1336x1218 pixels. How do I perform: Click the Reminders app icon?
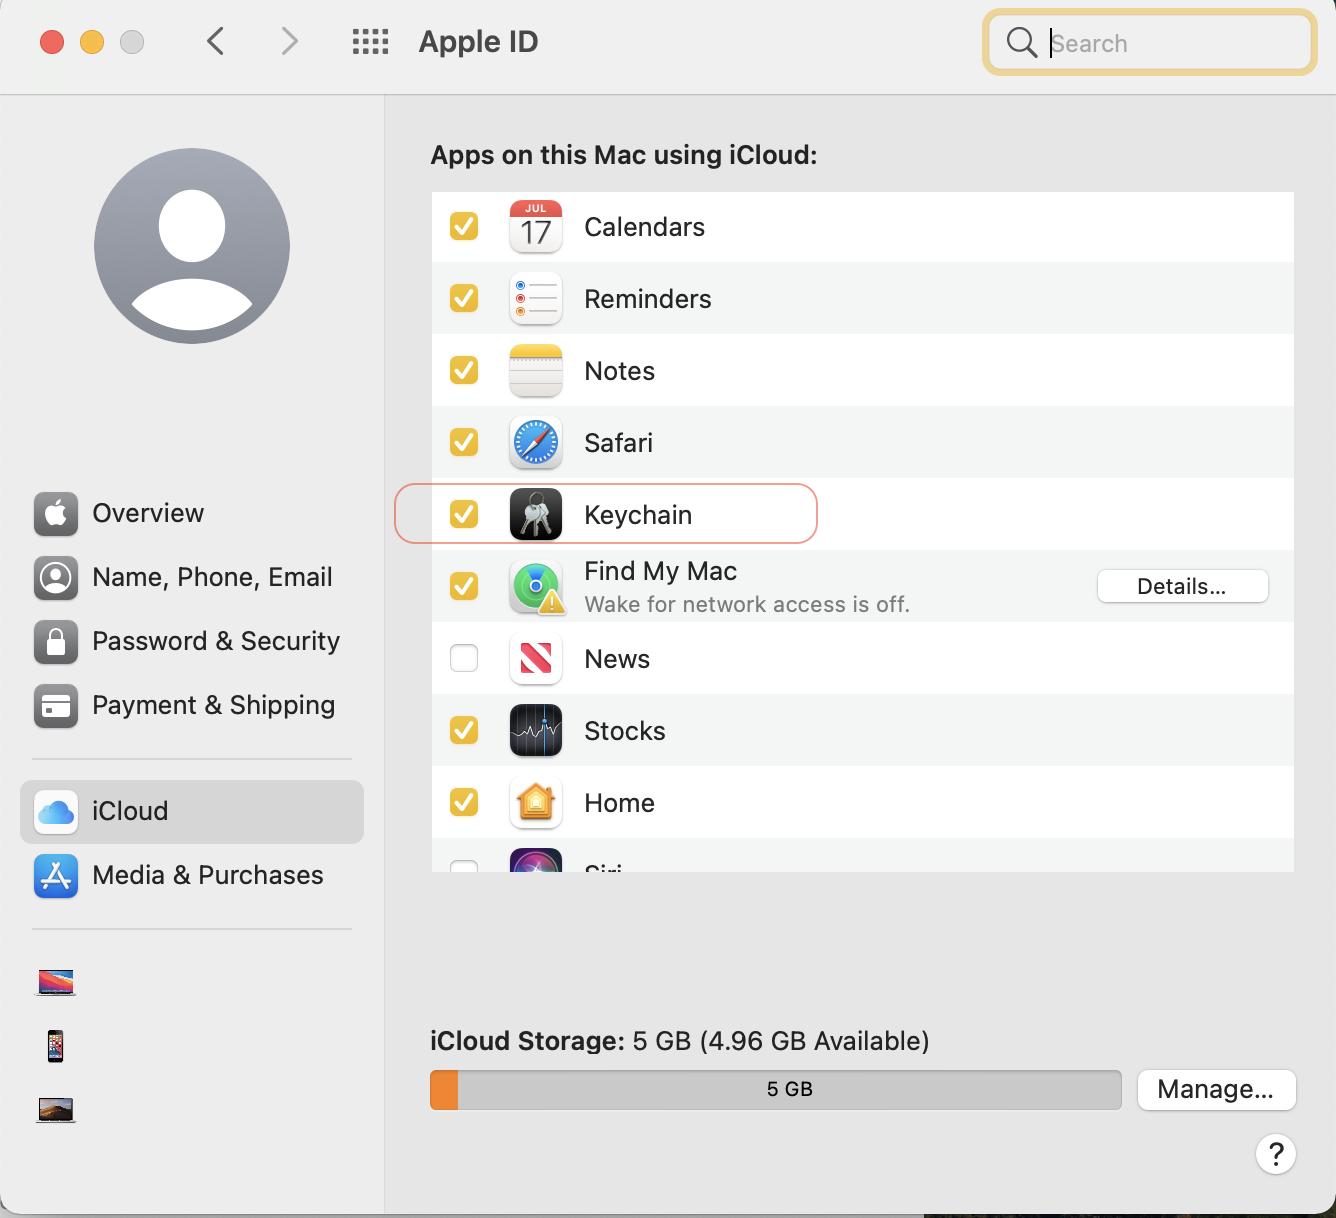pyautogui.click(x=536, y=299)
